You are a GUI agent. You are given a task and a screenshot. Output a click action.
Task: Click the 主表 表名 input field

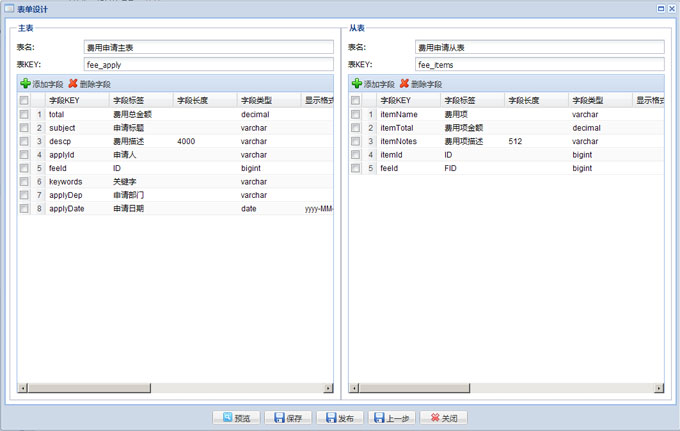click(x=209, y=47)
